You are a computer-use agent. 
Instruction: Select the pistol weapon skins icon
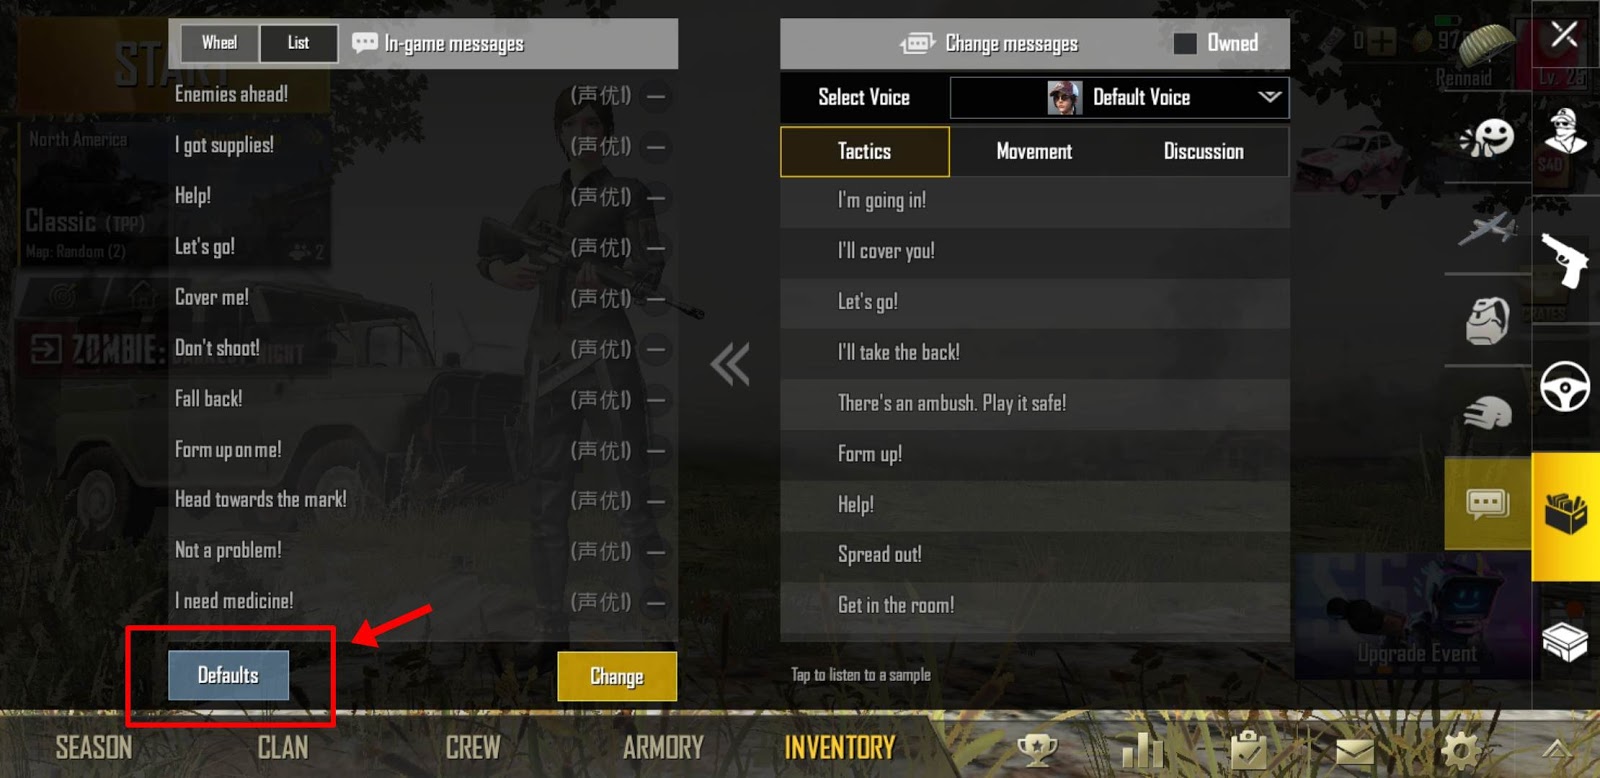coord(1565,260)
